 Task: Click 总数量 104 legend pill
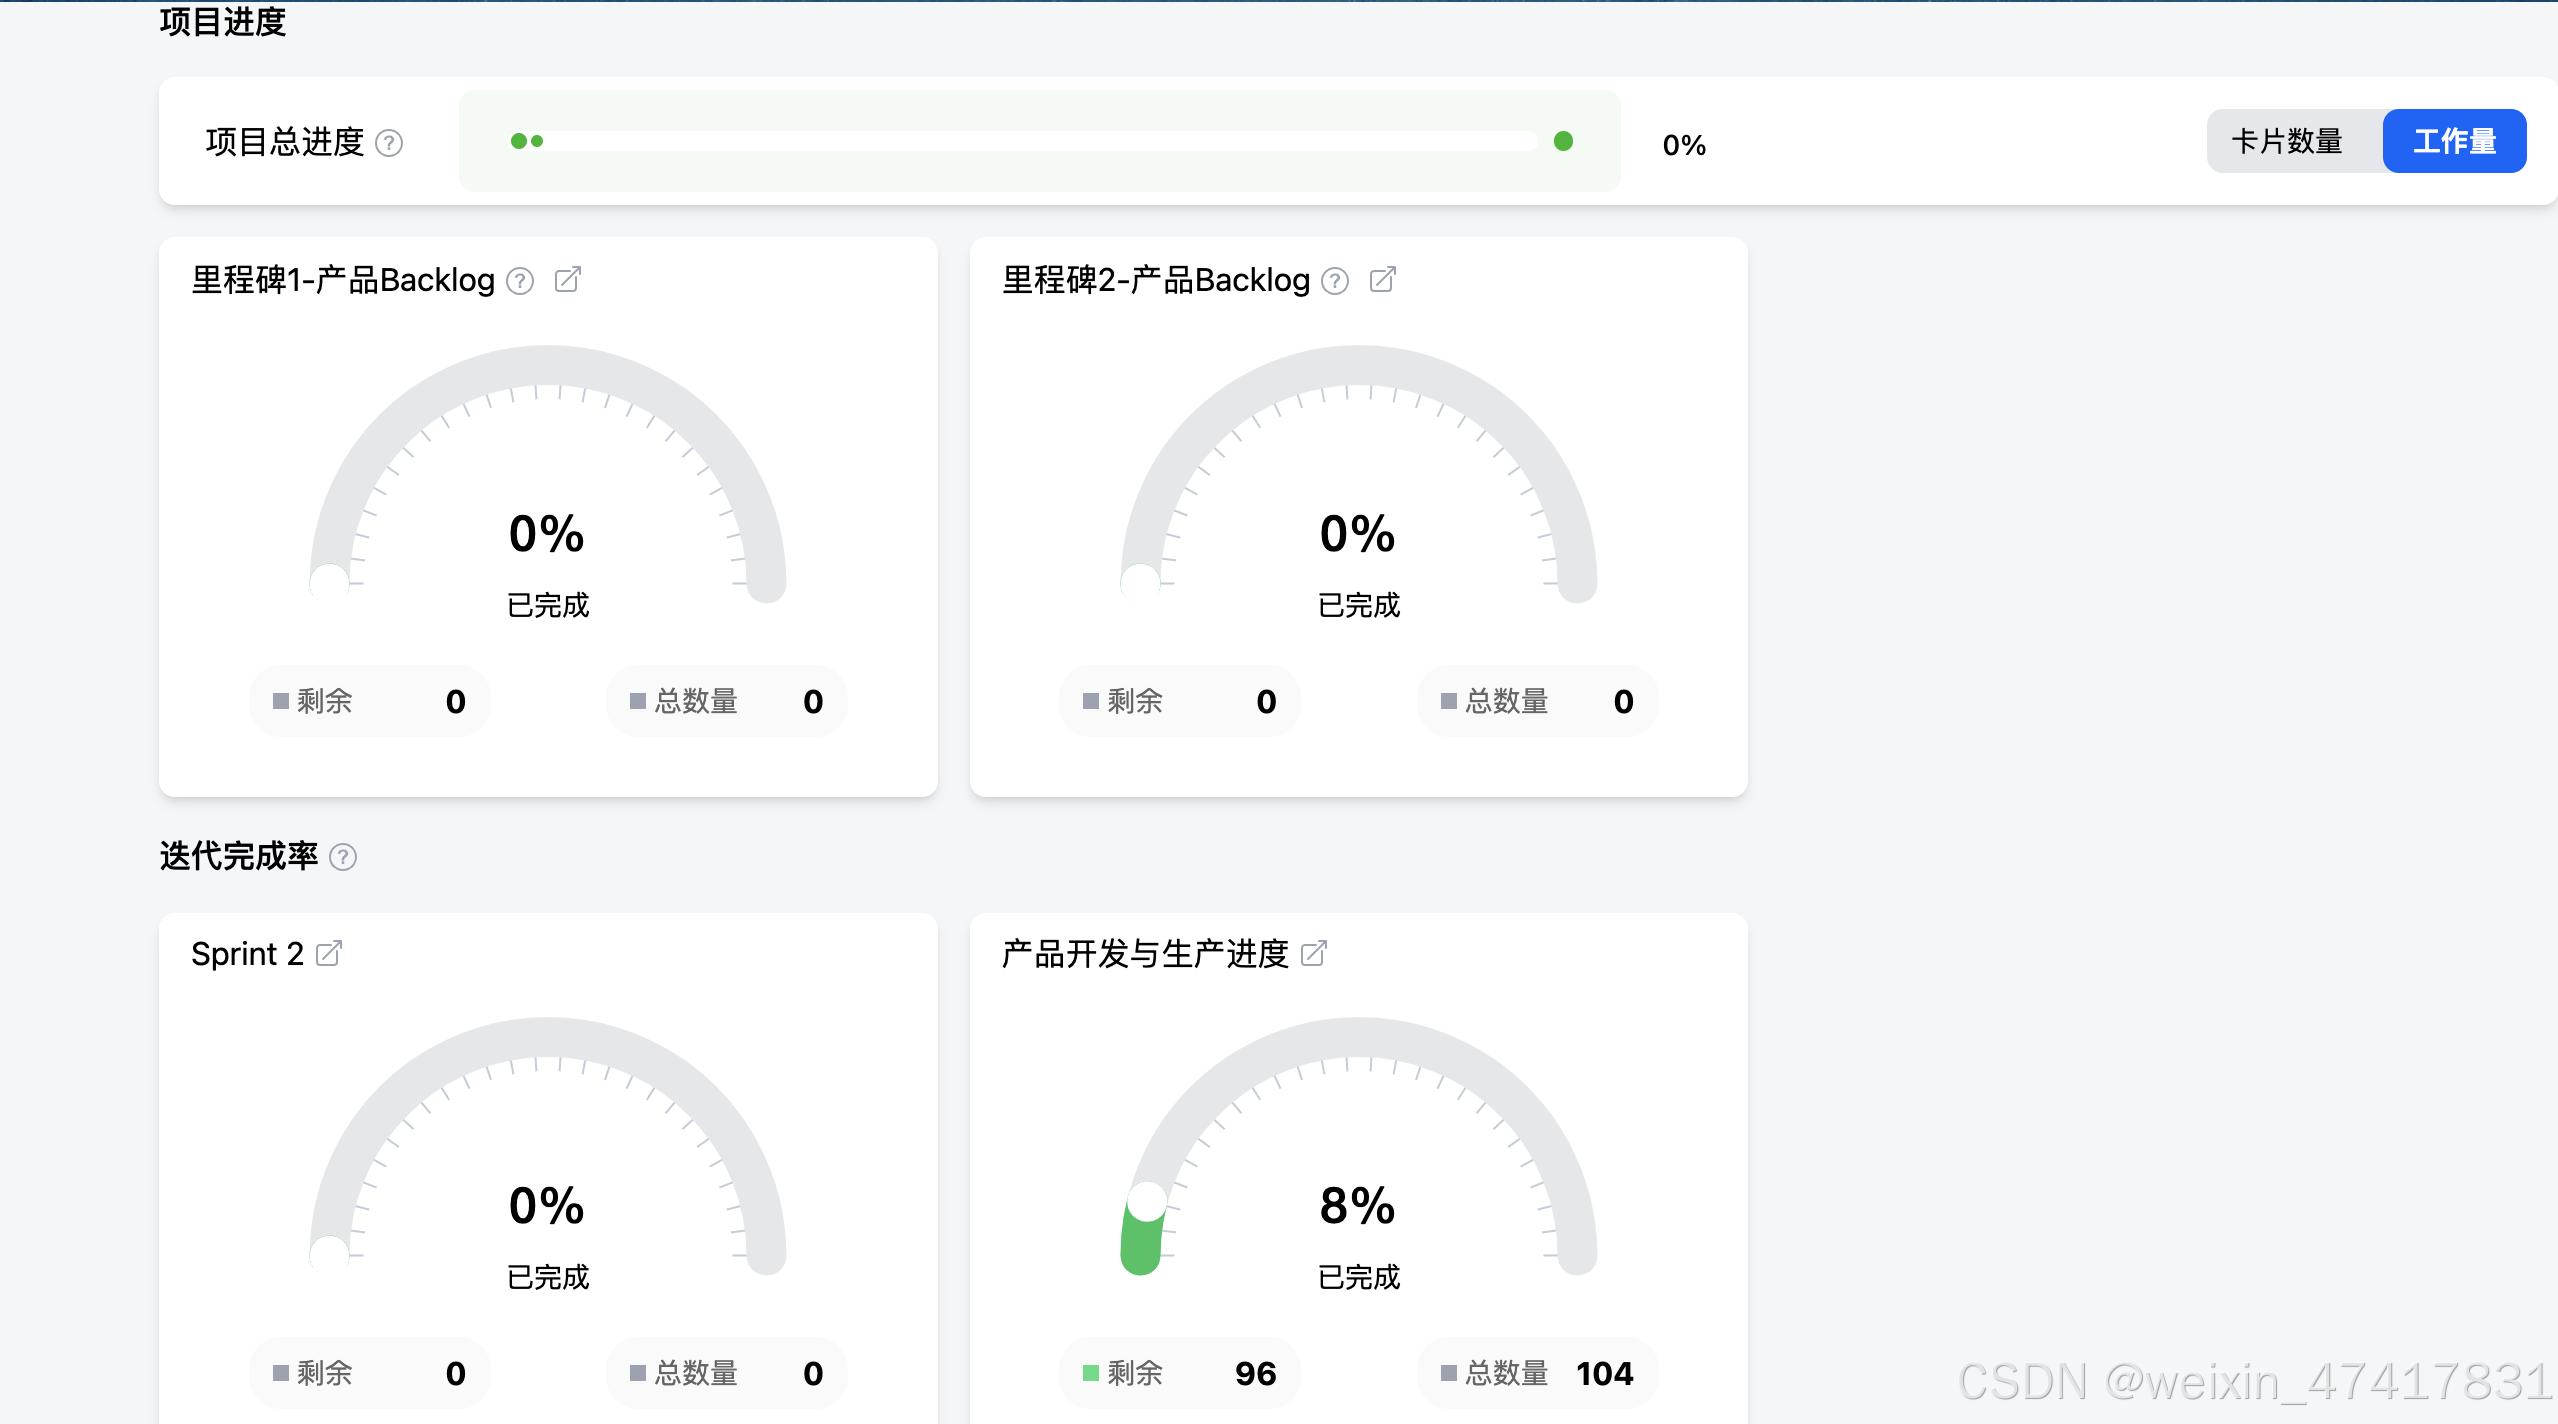[x=1537, y=1373]
